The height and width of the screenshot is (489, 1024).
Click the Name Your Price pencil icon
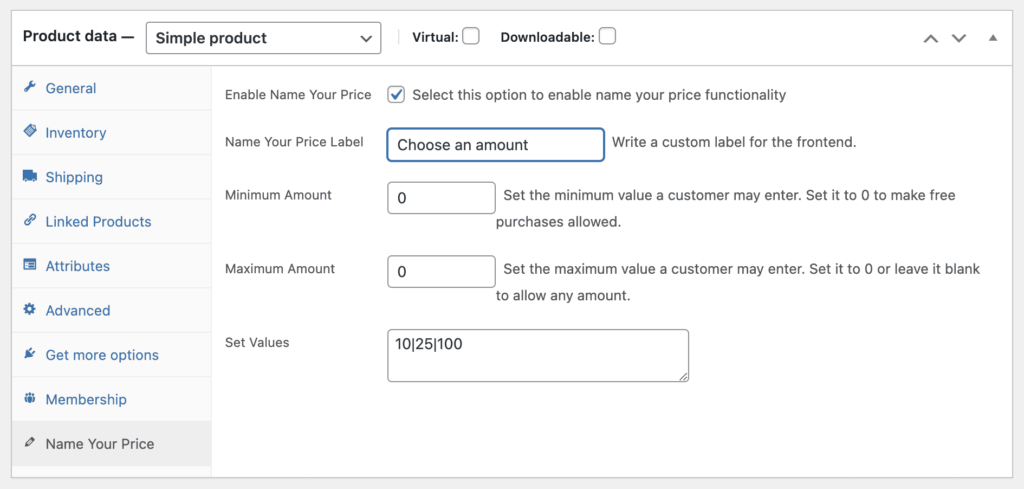pos(29,443)
